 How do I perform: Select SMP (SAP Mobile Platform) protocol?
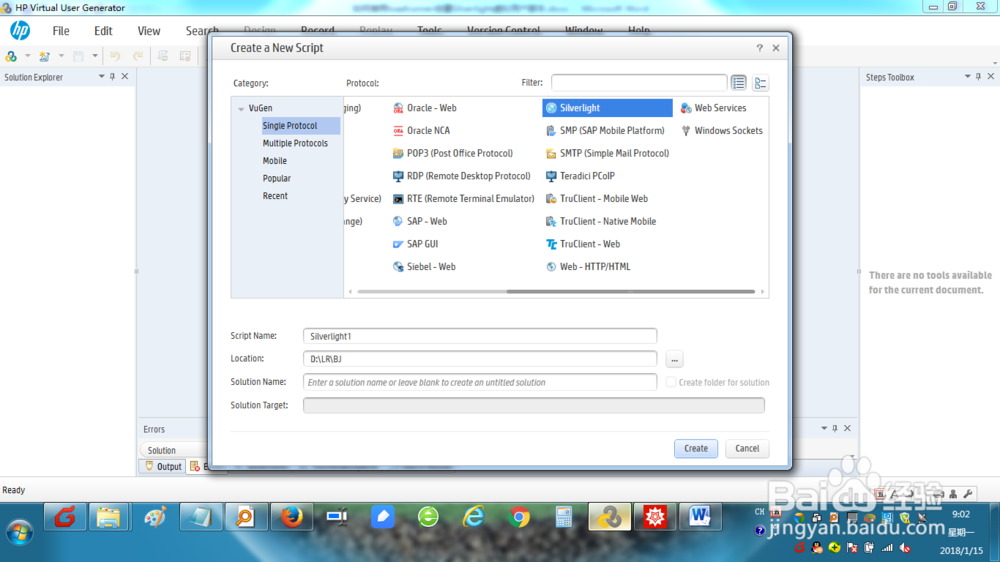[x=605, y=131]
